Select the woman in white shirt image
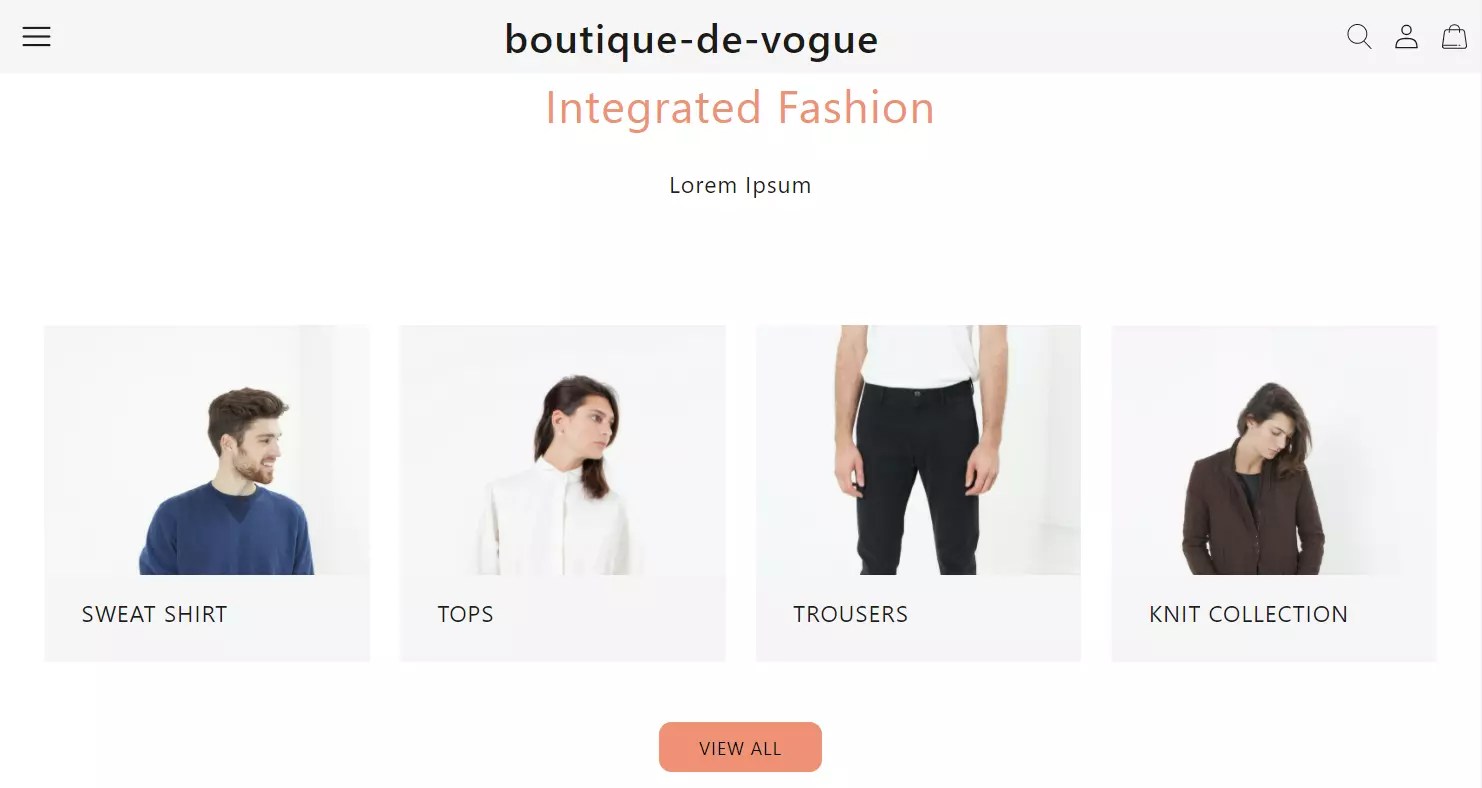Viewport: 1482px width, 788px height. click(563, 450)
